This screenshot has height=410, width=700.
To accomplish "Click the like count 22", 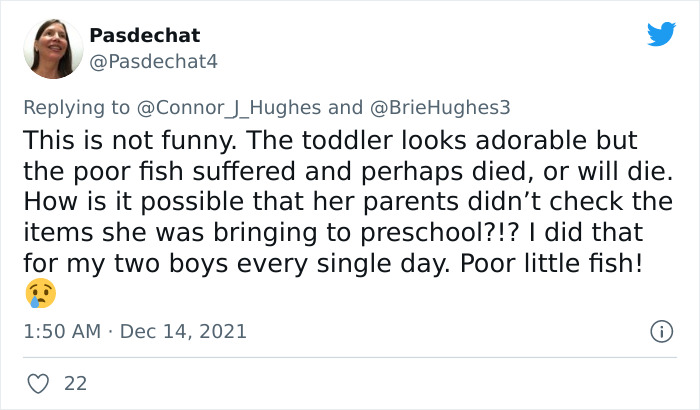I will click(x=74, y=383).
